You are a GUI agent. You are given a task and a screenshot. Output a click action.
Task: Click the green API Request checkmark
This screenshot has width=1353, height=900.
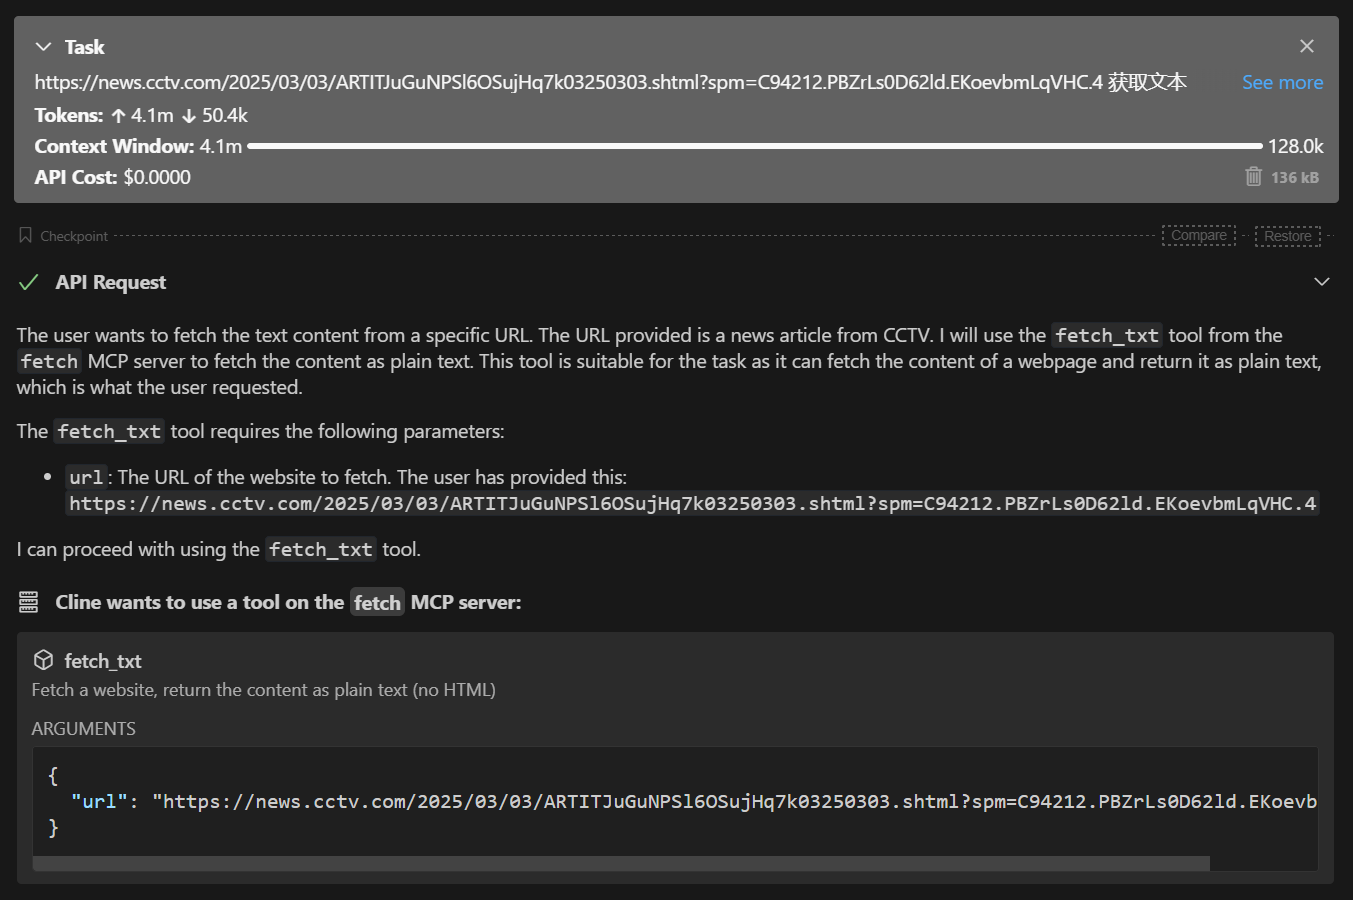tap(29, 283)
